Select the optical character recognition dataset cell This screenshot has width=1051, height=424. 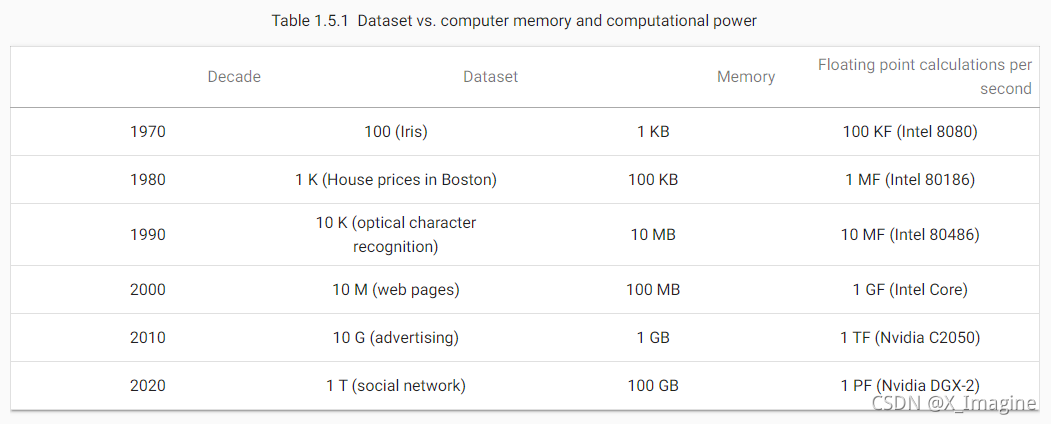coord(396,235)
